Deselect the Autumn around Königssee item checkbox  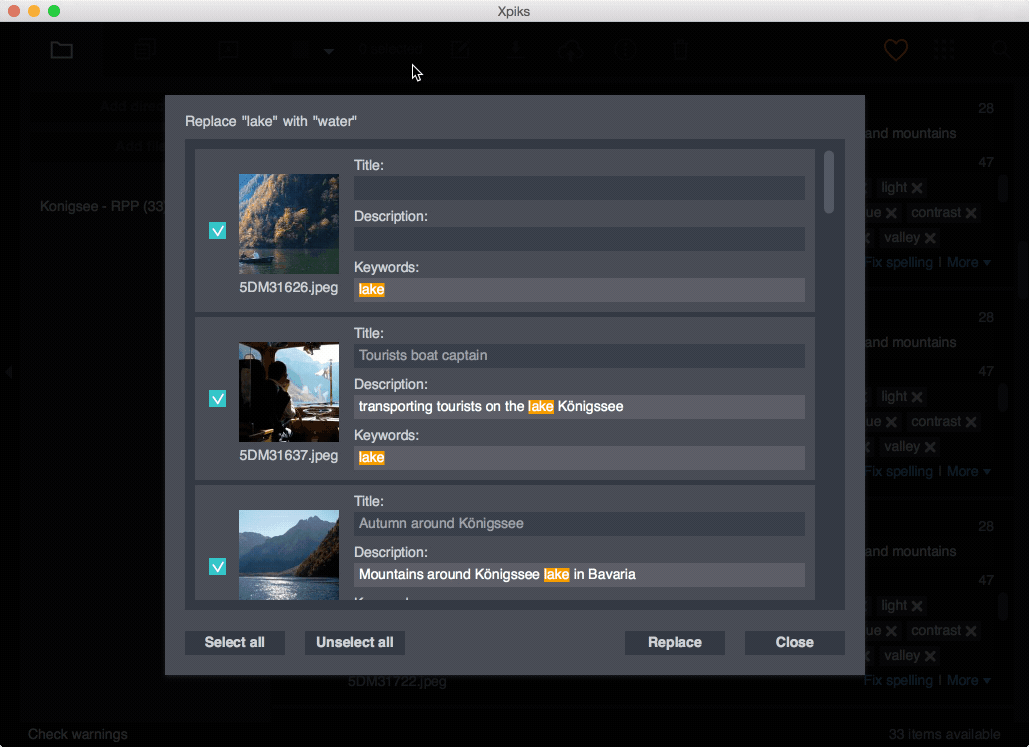click(x=217, y=567)
